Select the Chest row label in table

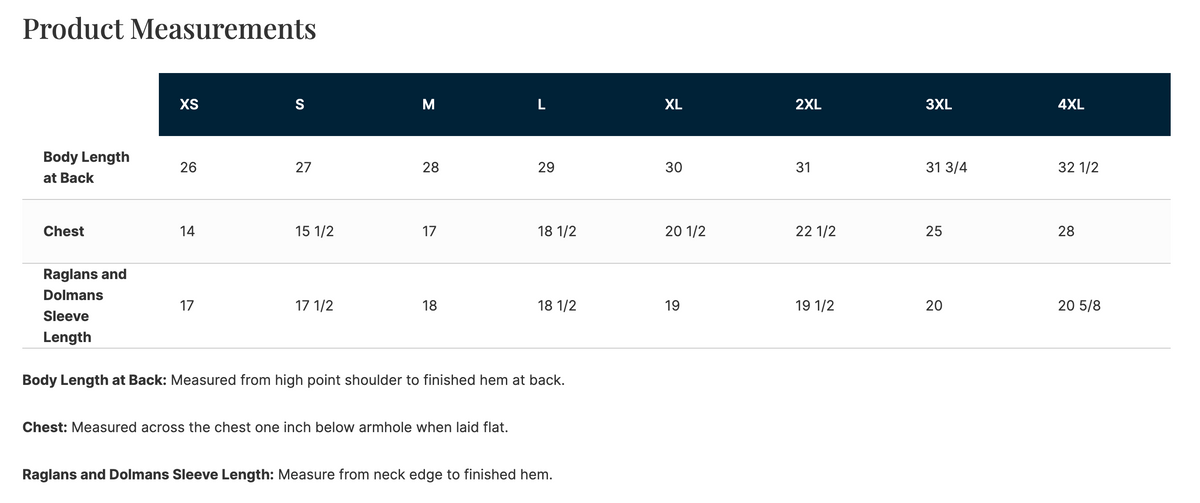[x=64, y=231]
